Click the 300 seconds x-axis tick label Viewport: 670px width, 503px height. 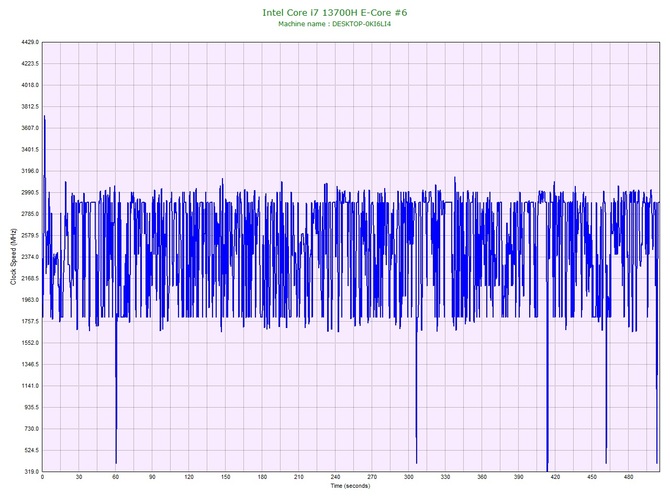point(408,477)
